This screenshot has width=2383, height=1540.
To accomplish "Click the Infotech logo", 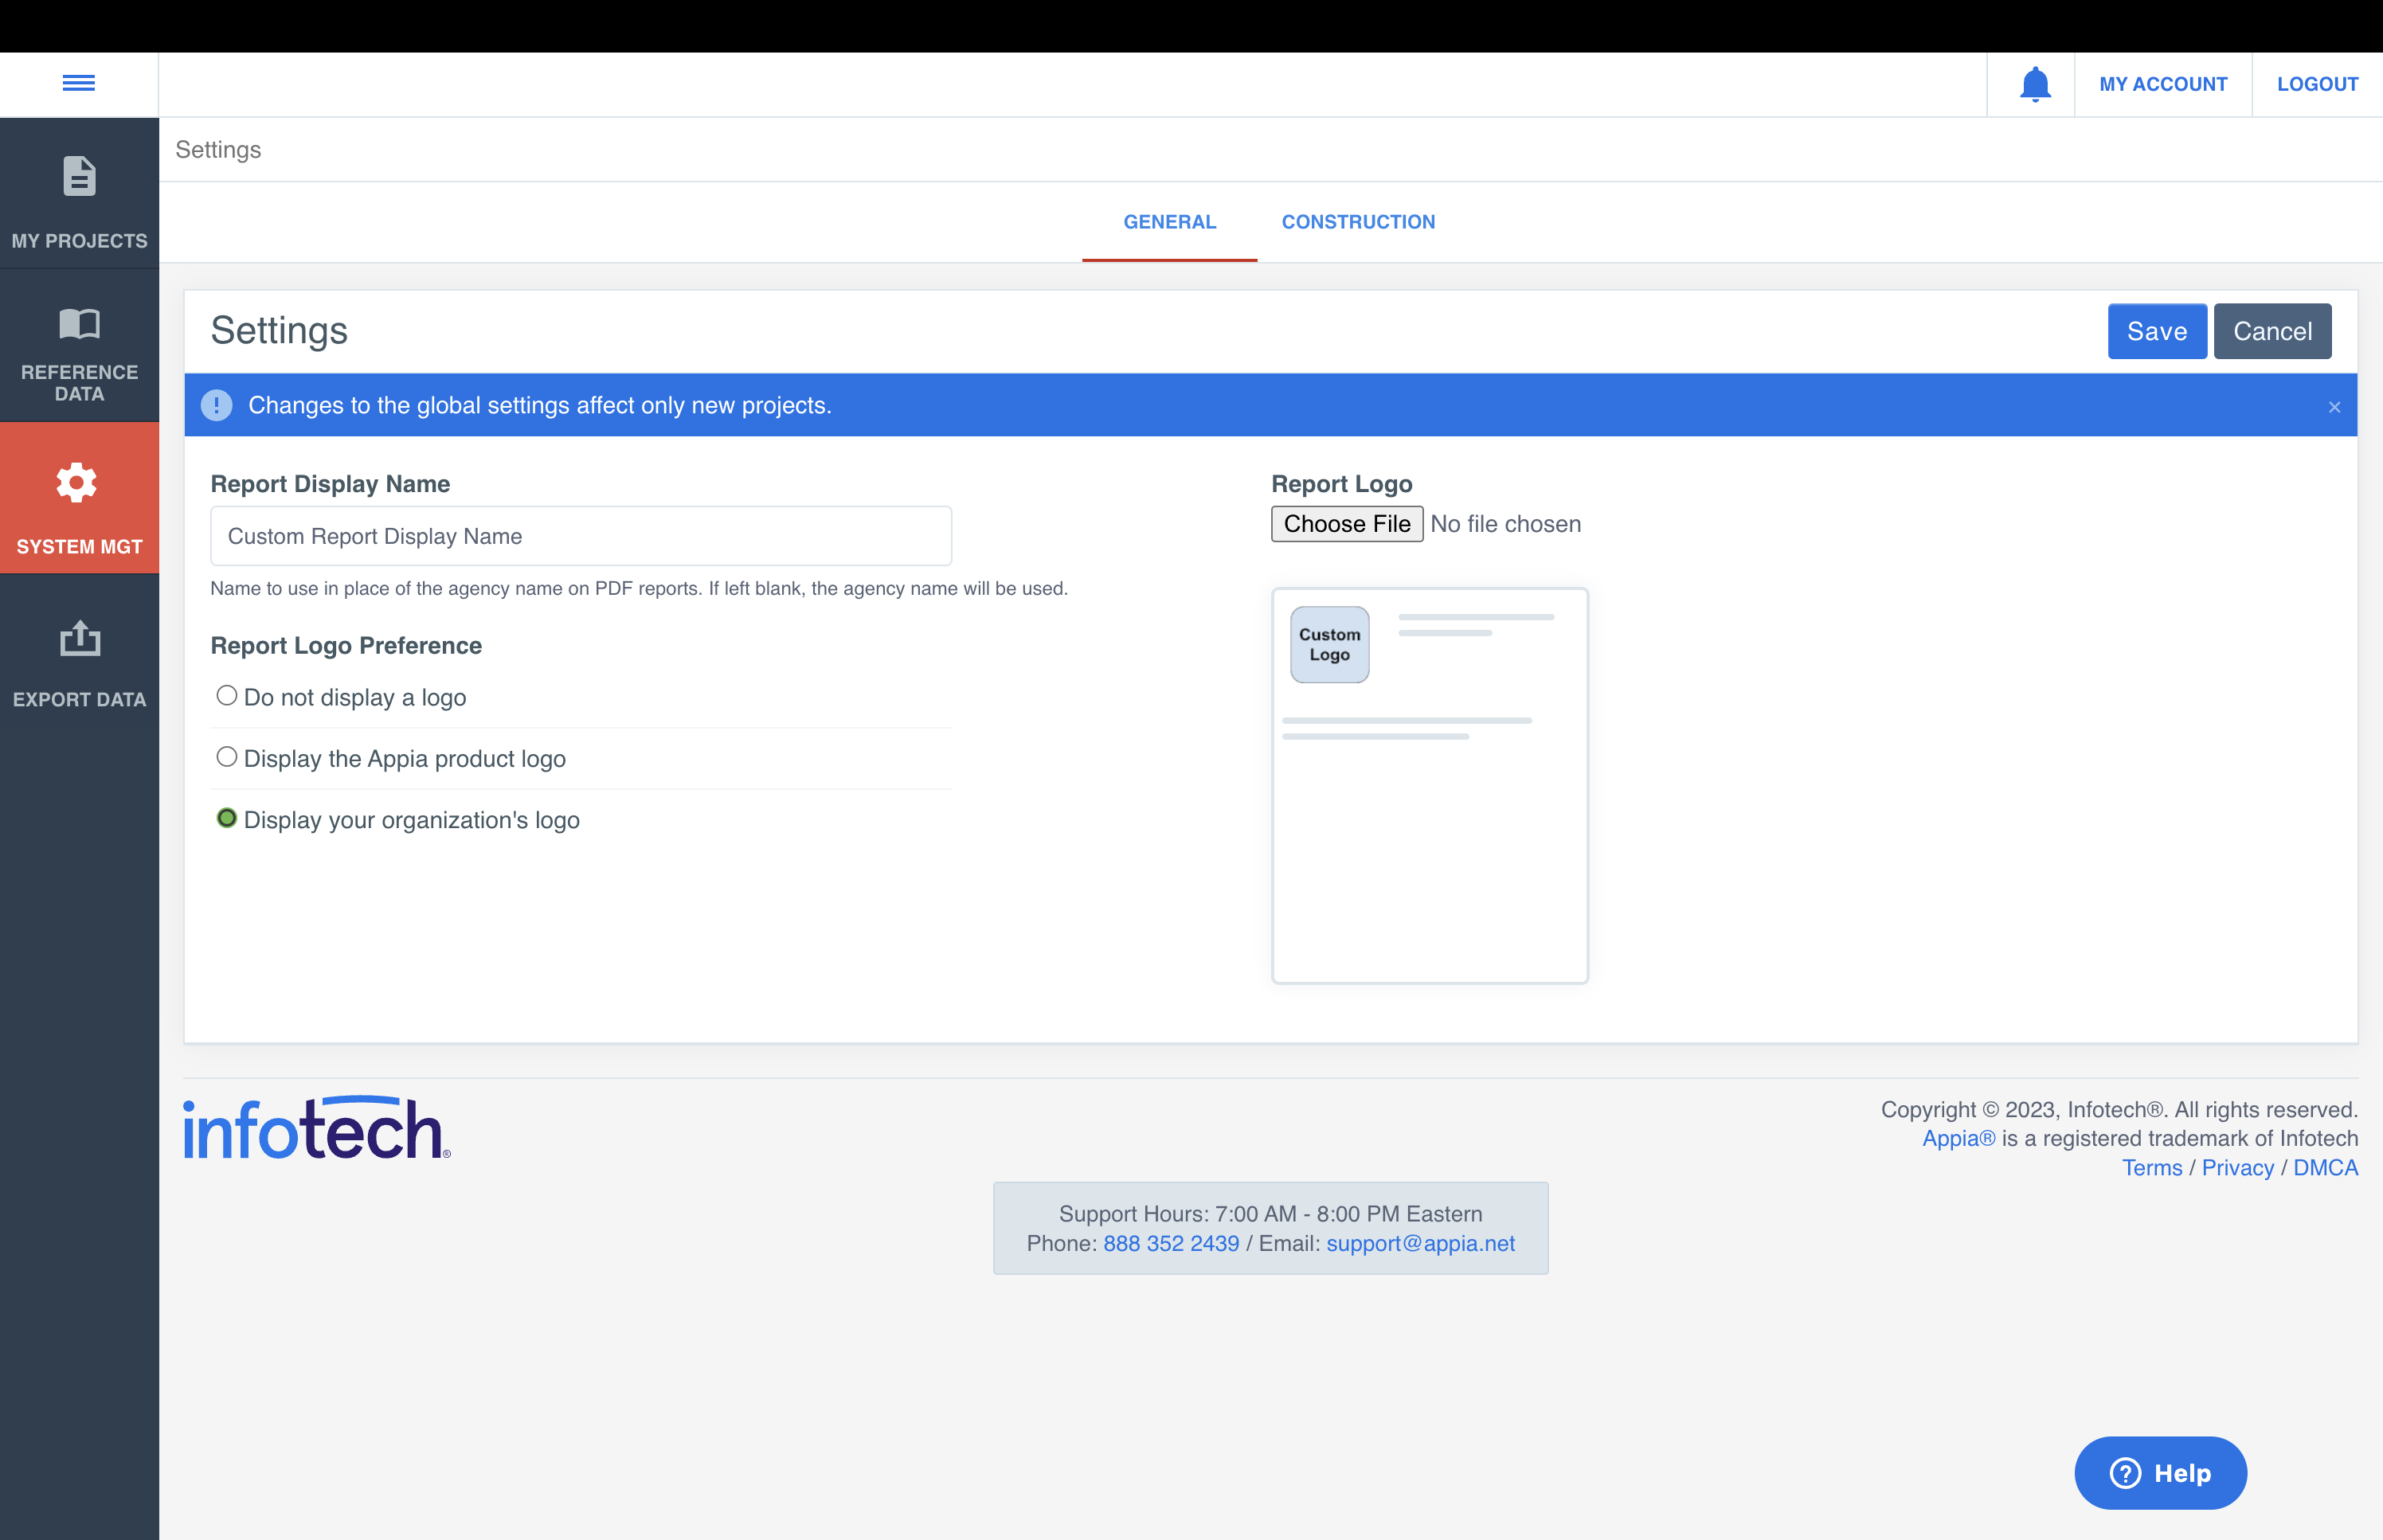I will (316, 1128).
